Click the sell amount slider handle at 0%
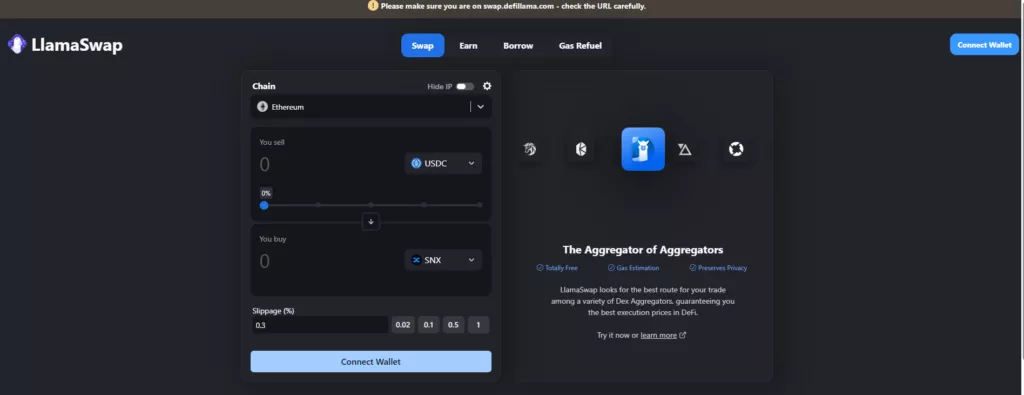 pyautogui.click(x=264, y=205)
